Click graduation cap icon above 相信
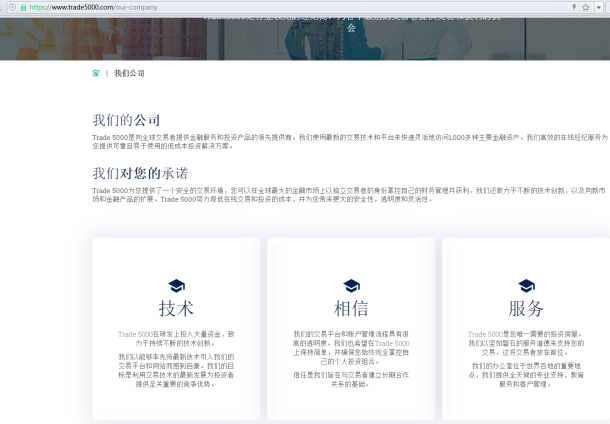 click(351, 286)
